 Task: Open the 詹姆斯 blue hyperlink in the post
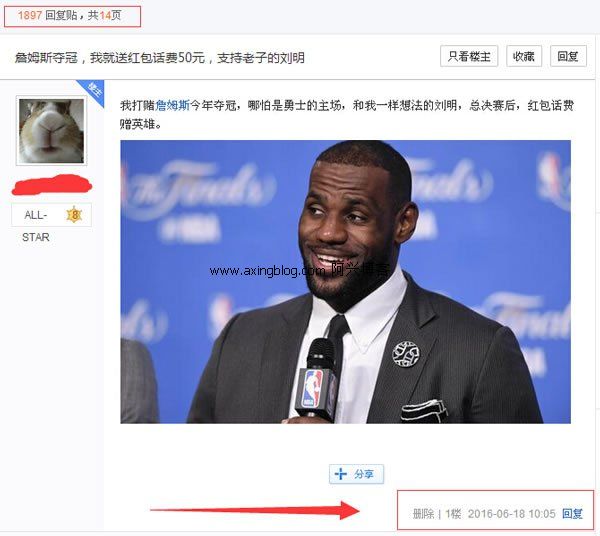click(173, 105)
